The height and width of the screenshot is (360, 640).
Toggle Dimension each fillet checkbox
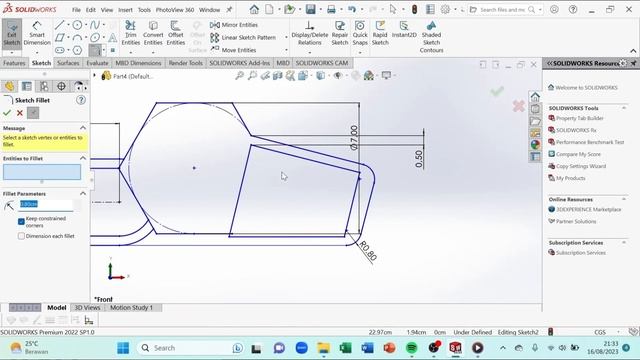pos(21,236)
